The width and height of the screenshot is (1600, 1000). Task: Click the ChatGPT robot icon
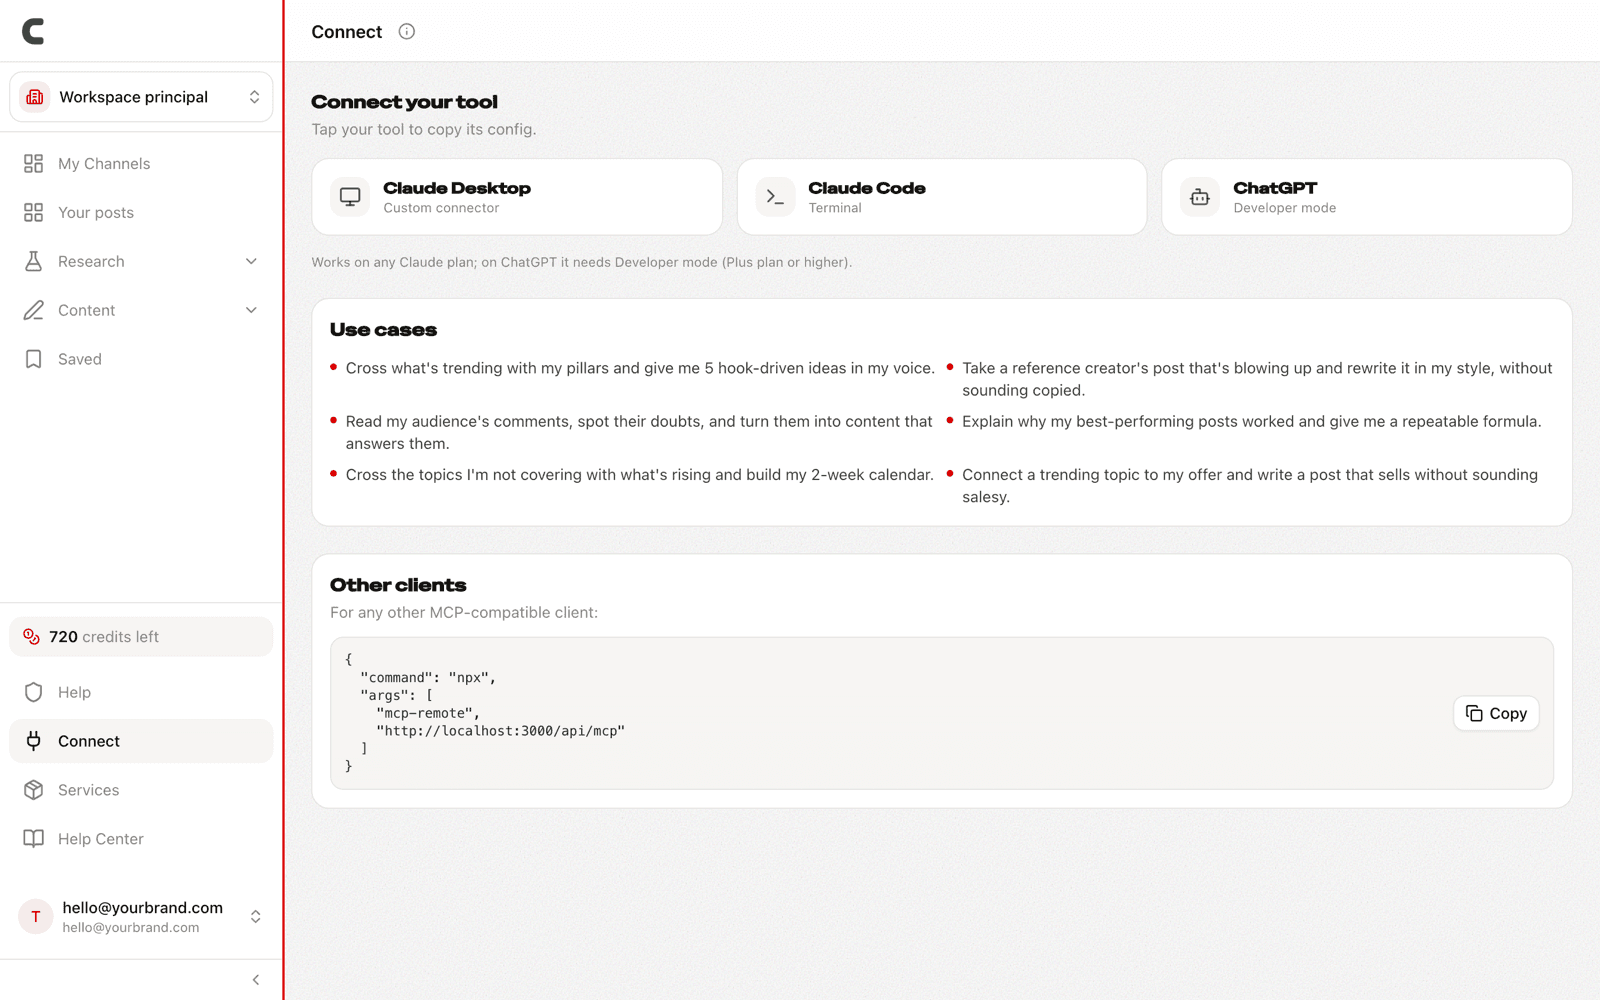(x=1200, y=197)
